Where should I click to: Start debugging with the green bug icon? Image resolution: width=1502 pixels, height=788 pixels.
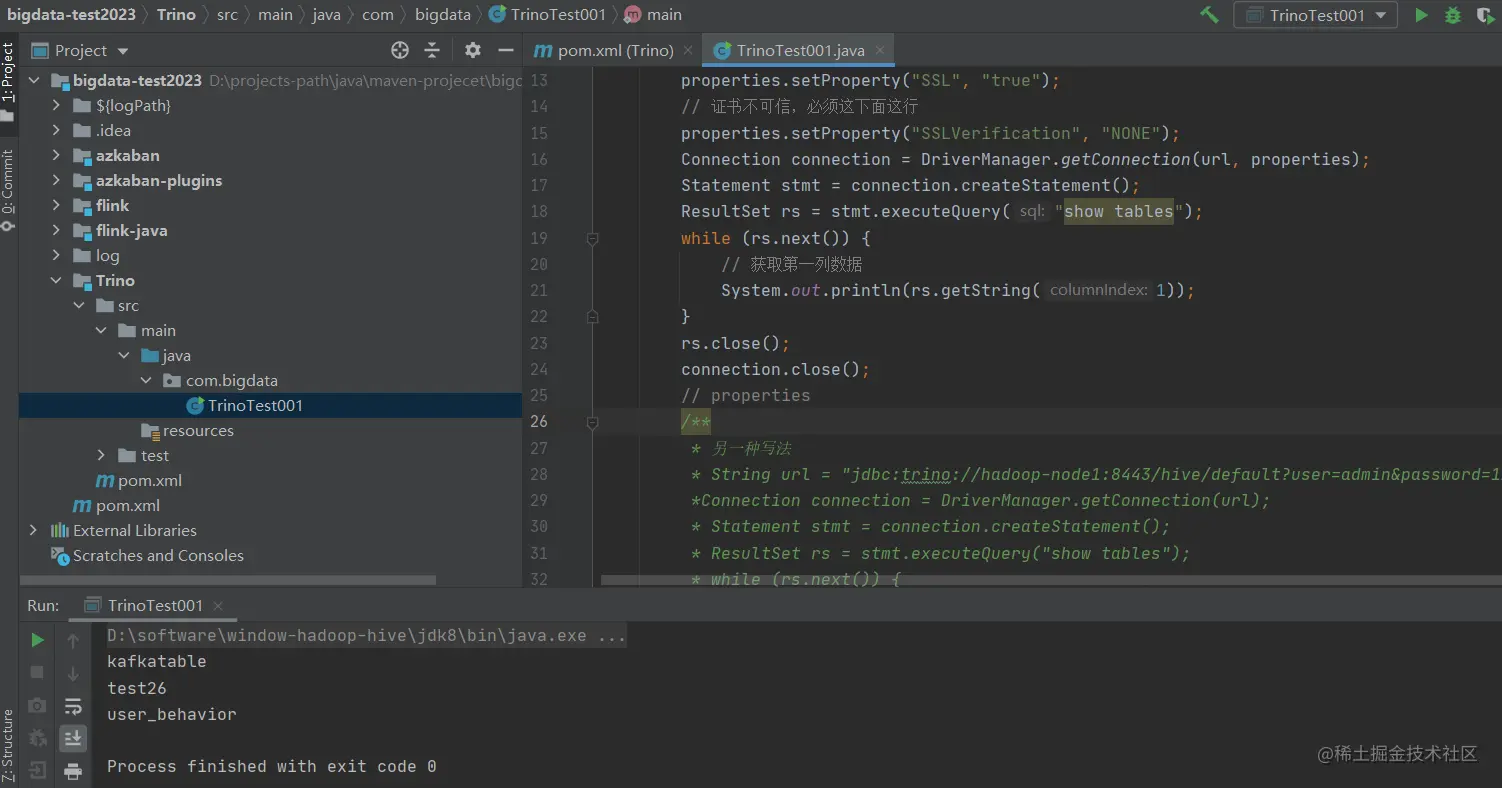pos(1453,15)
